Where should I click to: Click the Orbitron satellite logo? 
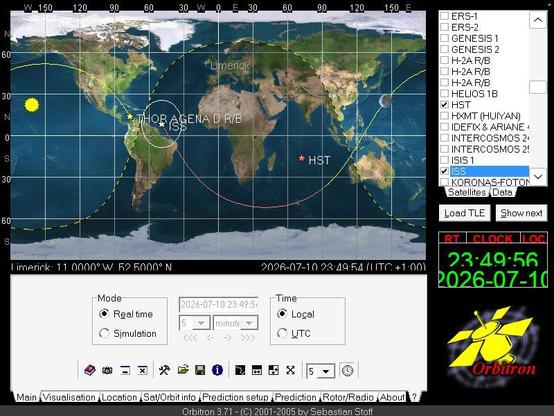(x=492, y=345)
